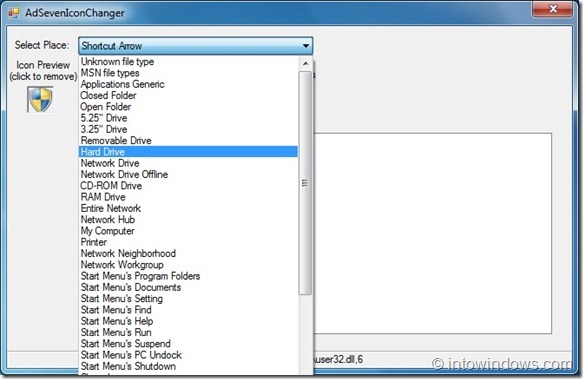Choose MSN file types entry
This screenshot has height=379, width=583.
189,73
